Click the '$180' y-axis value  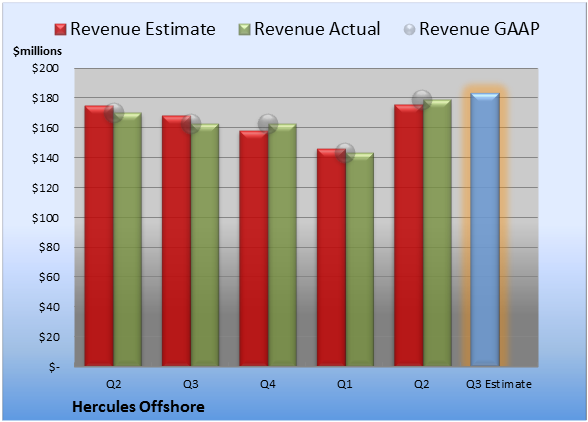(x=45, y=98)
